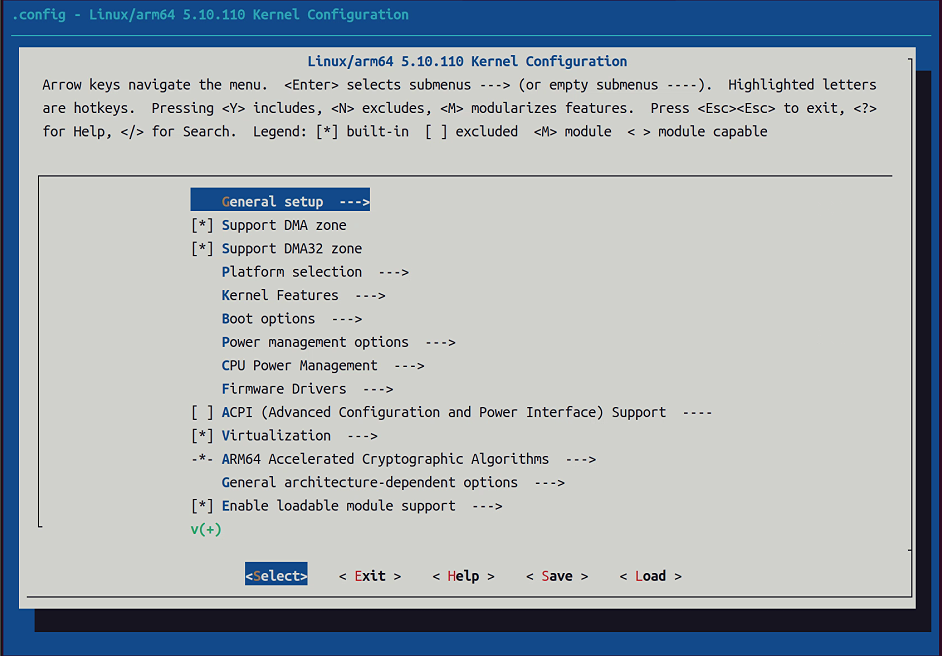Click the Load button

tap(650, 576)
